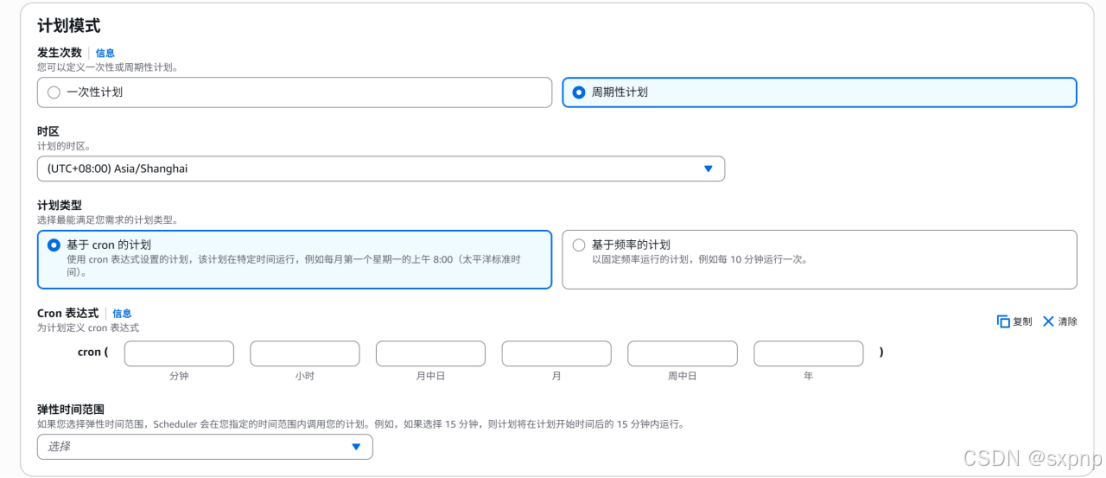The width and height of the screenshot is (1106, 478).
Task: Expand the 弹性时间范围 选择 dropdown
Action: click(205, 447)
